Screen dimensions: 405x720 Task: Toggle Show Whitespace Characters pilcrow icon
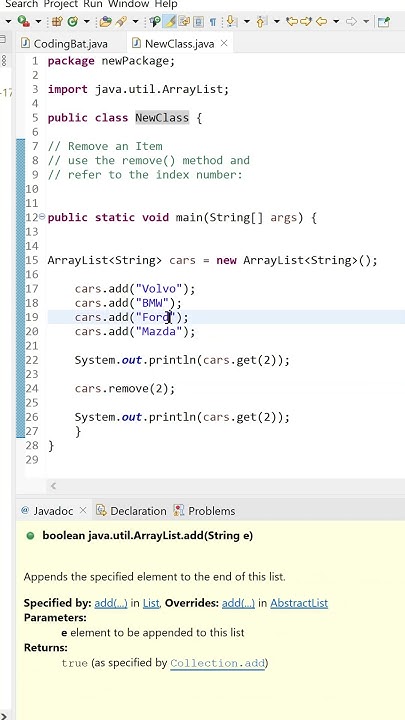pyautogui.click(x=213, y=21)
